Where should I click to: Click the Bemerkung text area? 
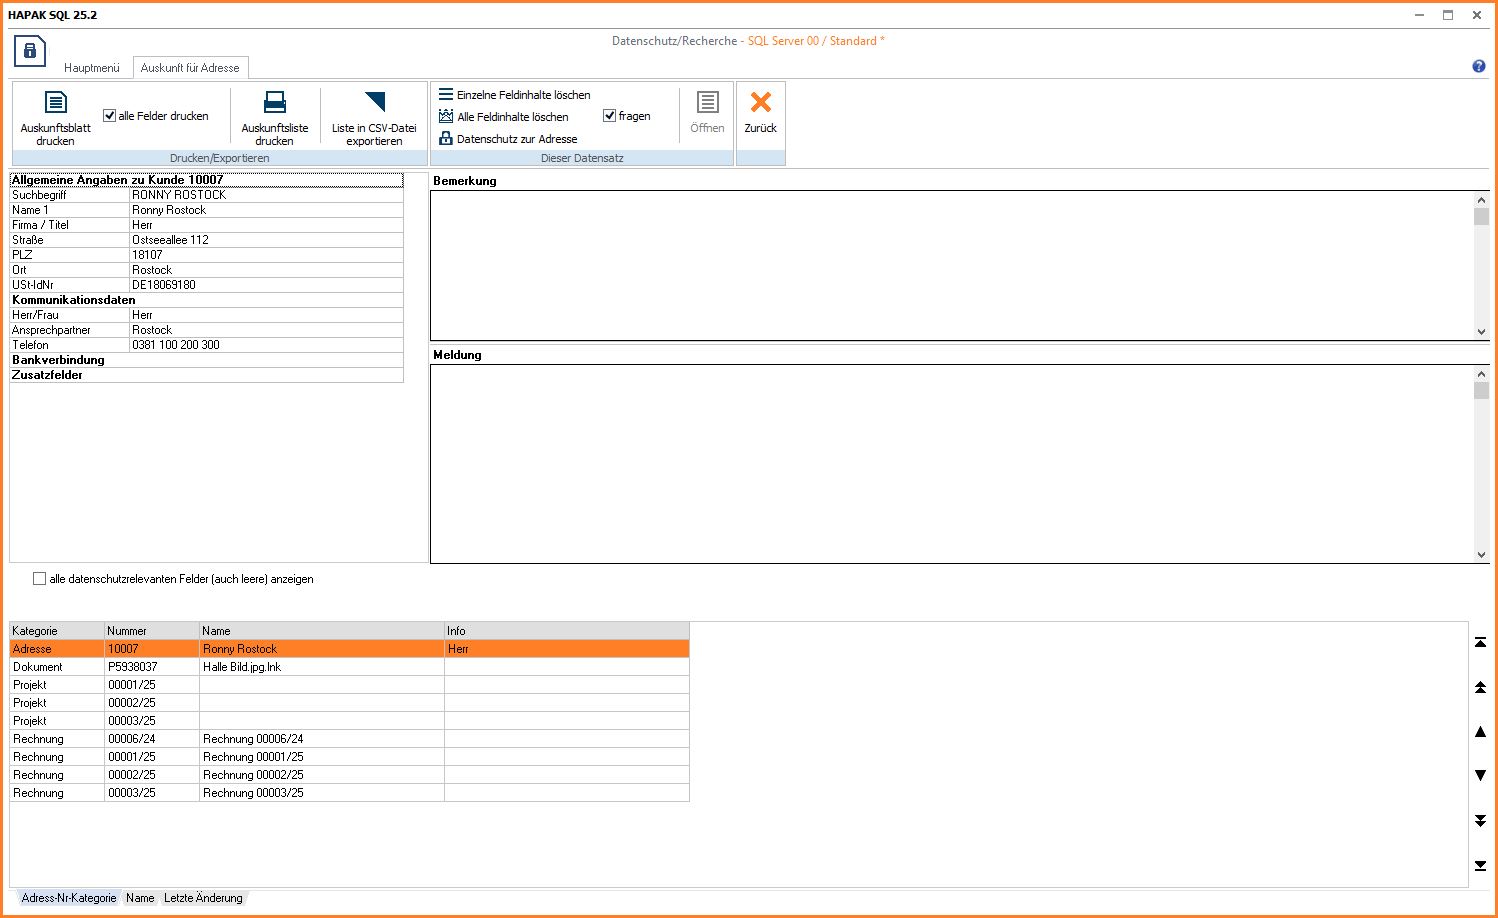coord(950,265)
